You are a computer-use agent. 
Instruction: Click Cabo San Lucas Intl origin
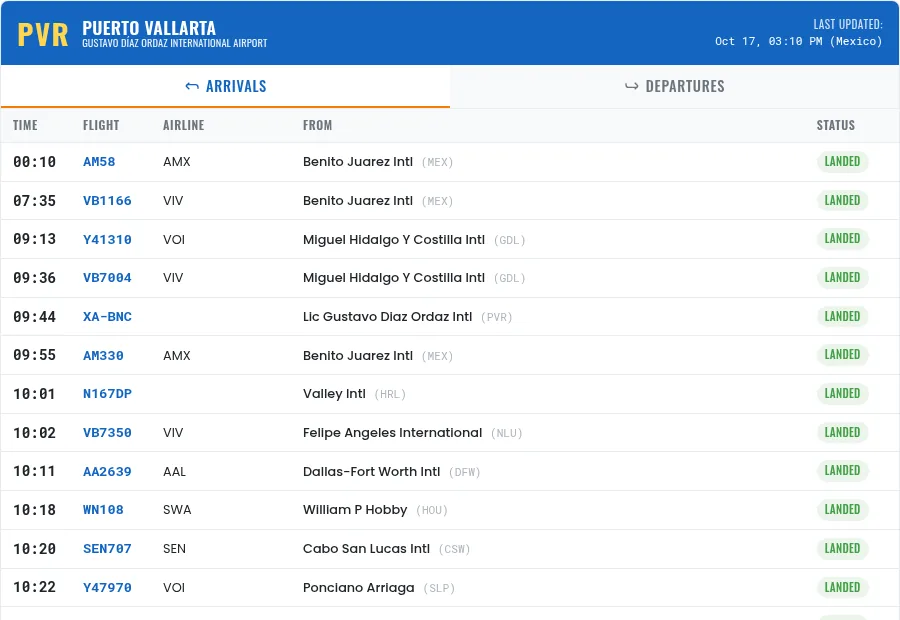click(x=366, y=549)
